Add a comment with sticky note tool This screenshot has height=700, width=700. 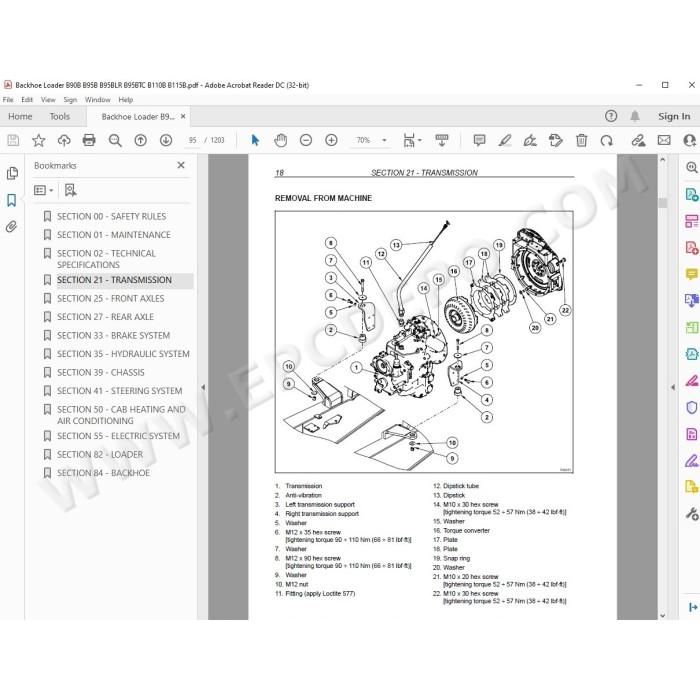pyautogui.click(x=479, y=140)
